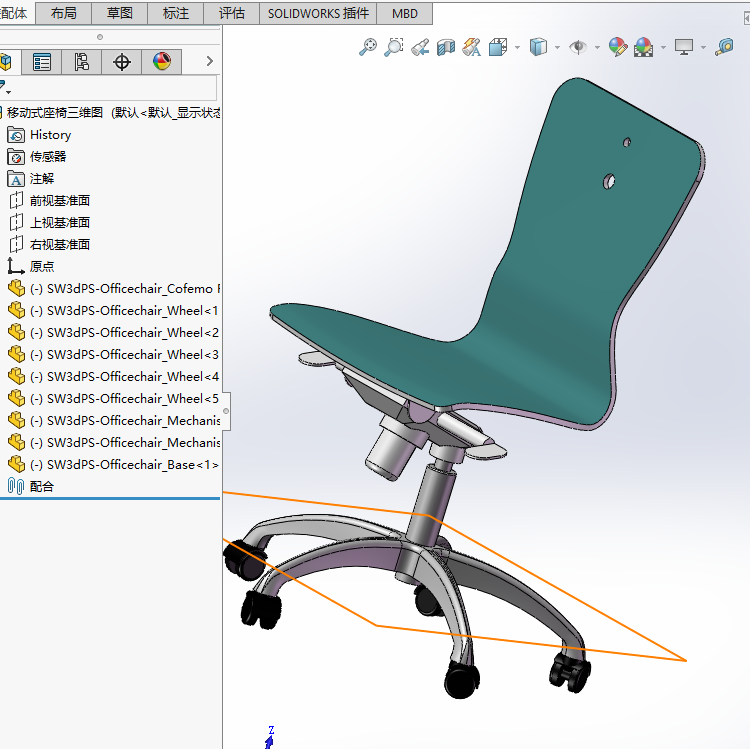The image size is (750, 749).
Task: Switch to the DimXpertManager crosshair tab
Action: tap(121, 62)
